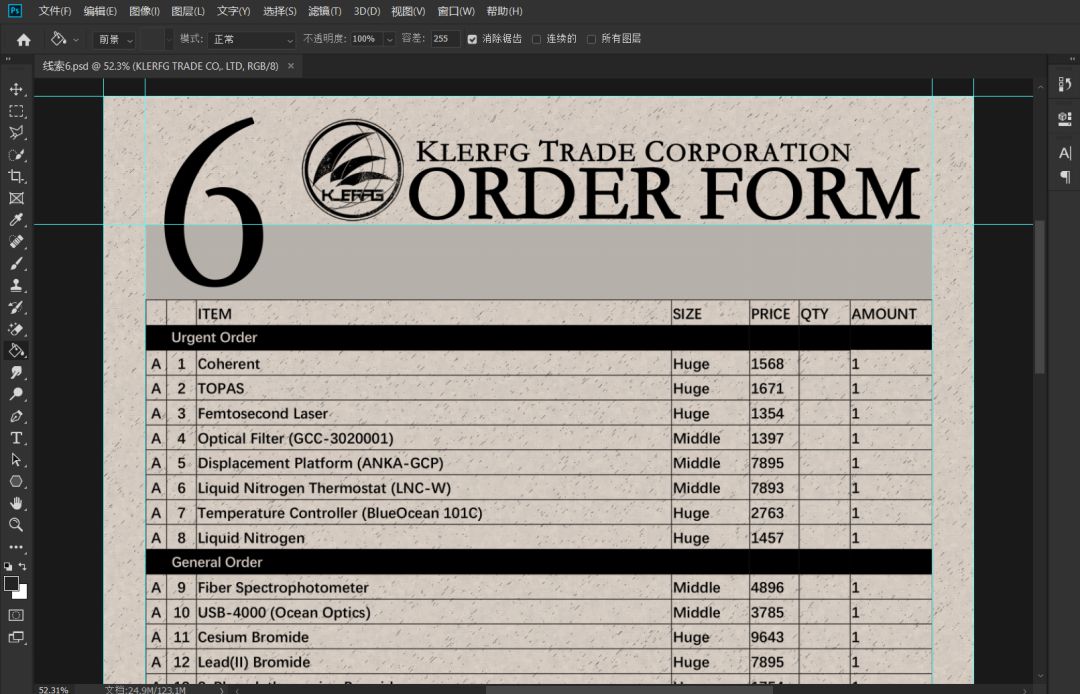Screen dimensions: 1080x694
Task: Select the Brush tool
Action: point(16,263)
